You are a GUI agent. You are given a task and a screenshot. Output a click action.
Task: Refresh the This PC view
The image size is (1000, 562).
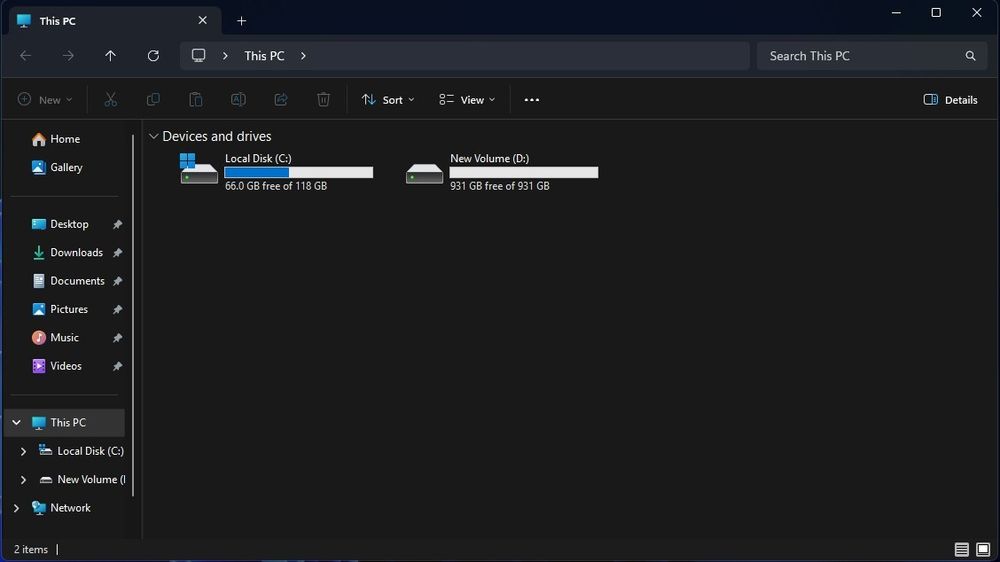tap(153, 56)
